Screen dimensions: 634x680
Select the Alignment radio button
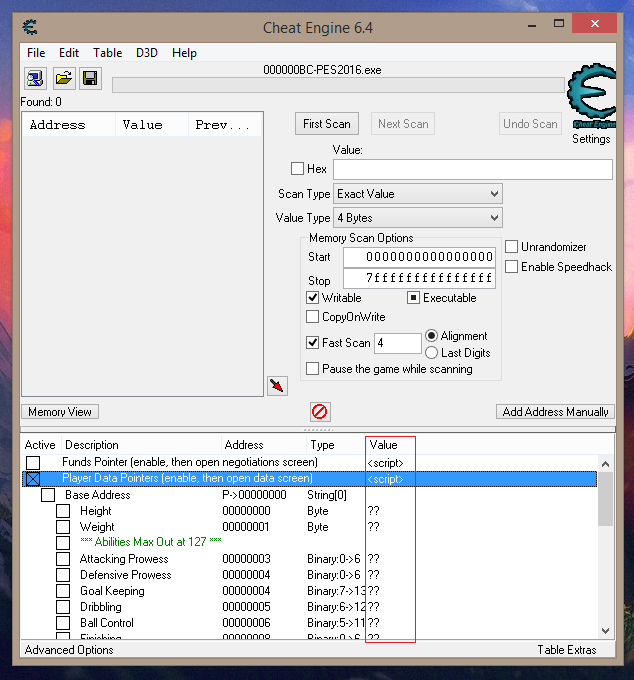pyautogui.click(x=431, y=336)
